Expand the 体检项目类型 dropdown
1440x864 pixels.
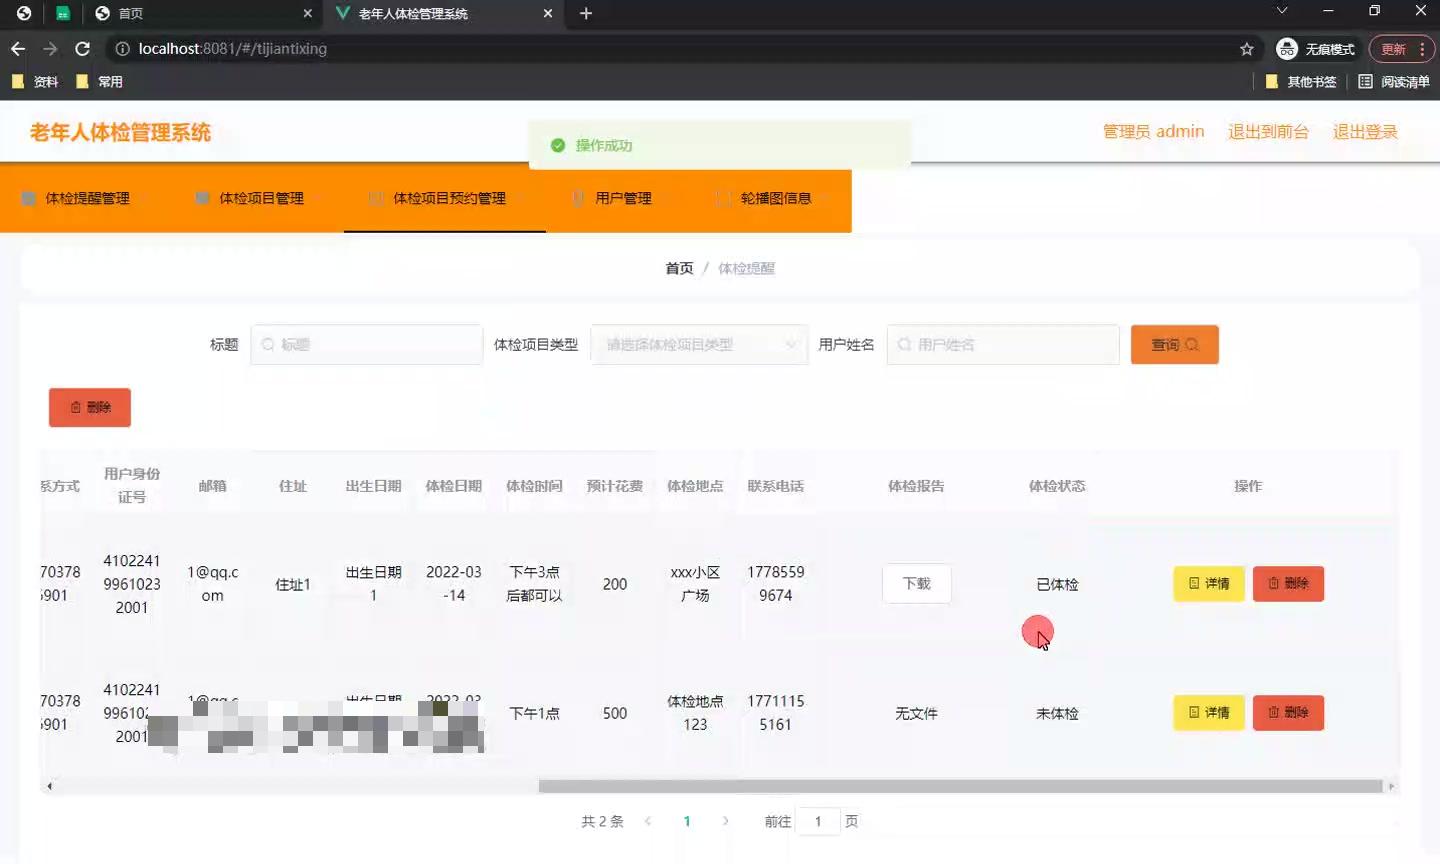pos(699,344)
